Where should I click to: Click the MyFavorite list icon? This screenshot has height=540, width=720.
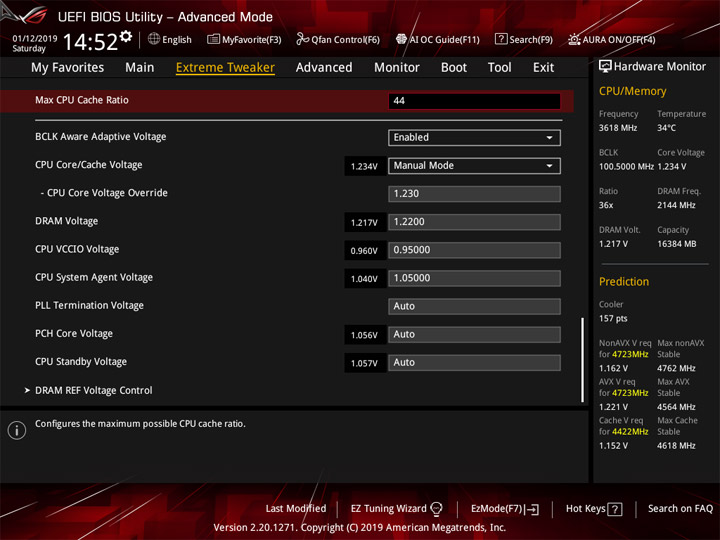pos(213,39)
